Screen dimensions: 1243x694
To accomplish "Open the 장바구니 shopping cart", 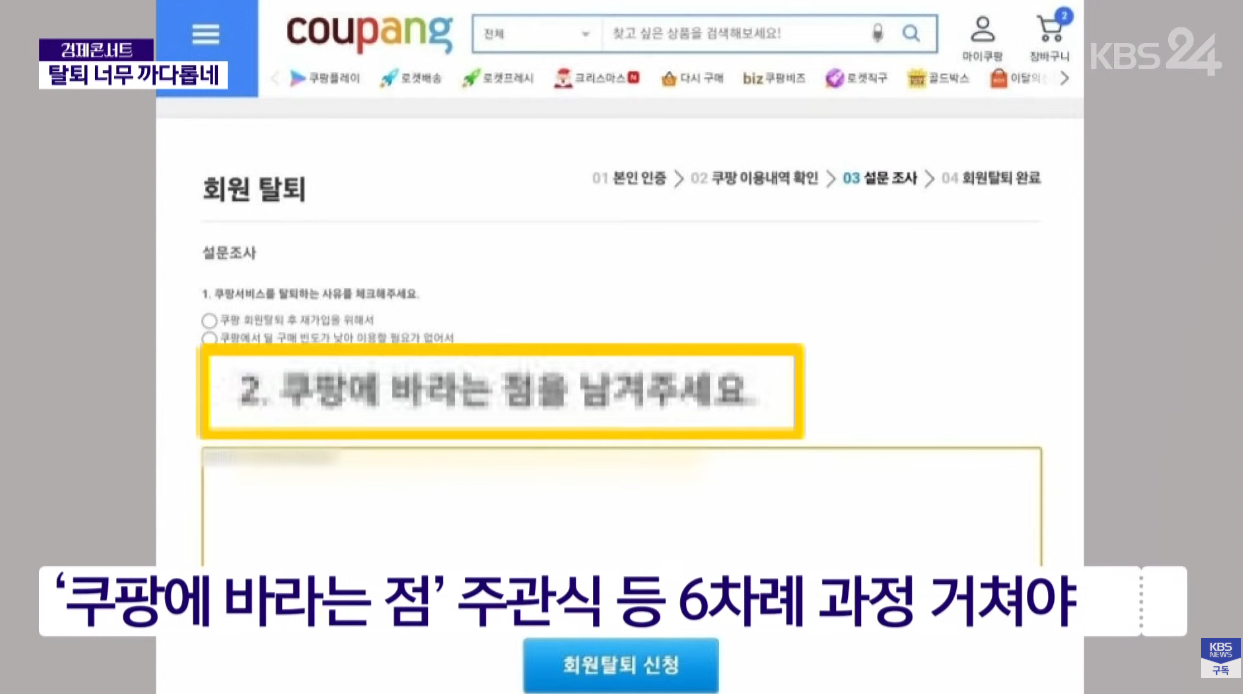I will (1050, 37).
